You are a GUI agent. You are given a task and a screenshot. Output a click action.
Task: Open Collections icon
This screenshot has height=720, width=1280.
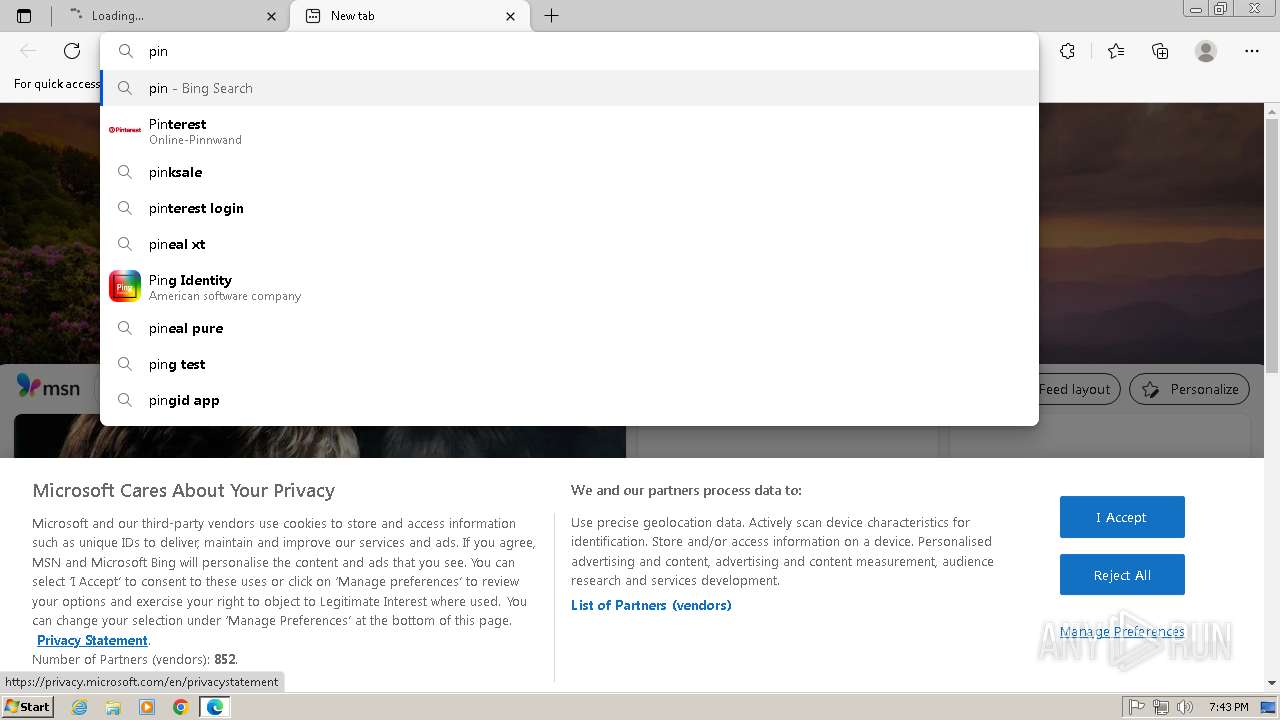pos(1160,51)
